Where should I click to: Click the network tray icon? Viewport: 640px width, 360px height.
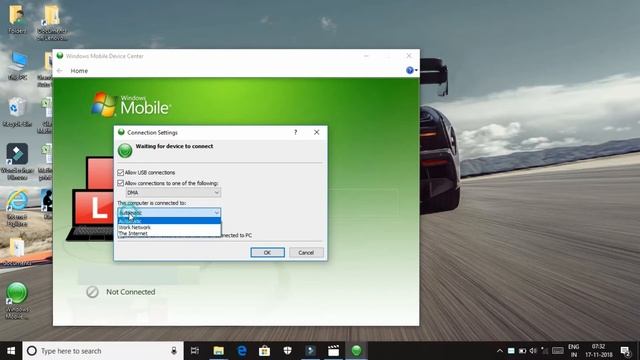544,351
